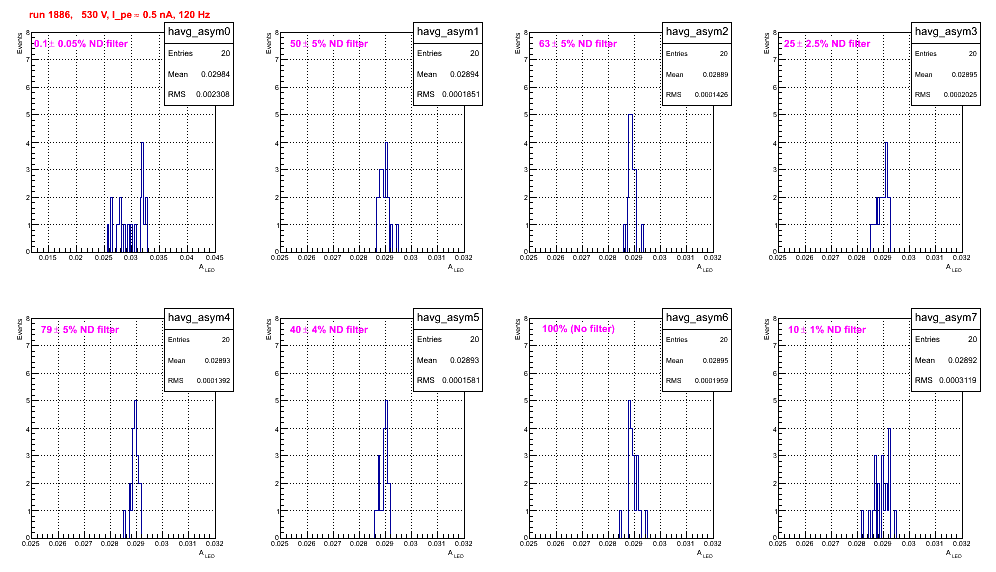Select the '50± 5% ND filter' label
Viewport: 996px width, 572px height.
point(329,44)
